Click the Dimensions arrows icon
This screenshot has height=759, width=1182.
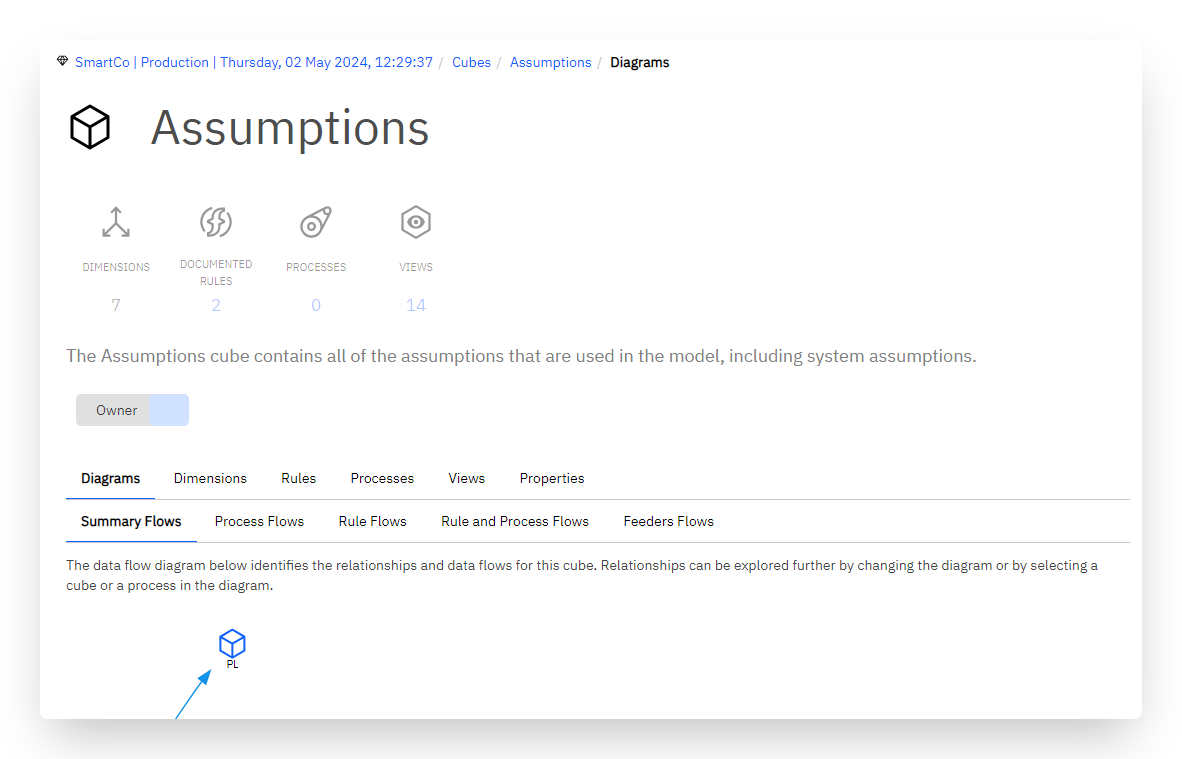(x=116, y=222)
